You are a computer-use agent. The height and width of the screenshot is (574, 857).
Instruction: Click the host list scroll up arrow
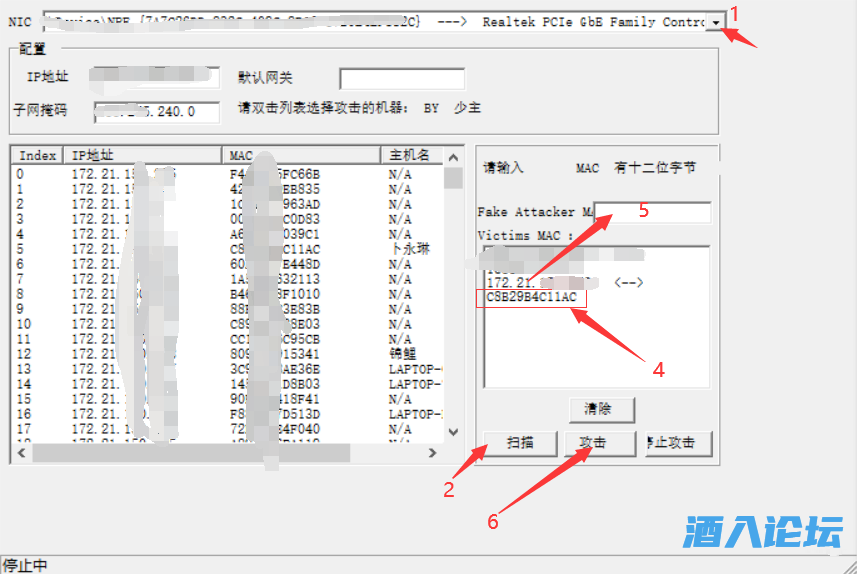(453, 157)
